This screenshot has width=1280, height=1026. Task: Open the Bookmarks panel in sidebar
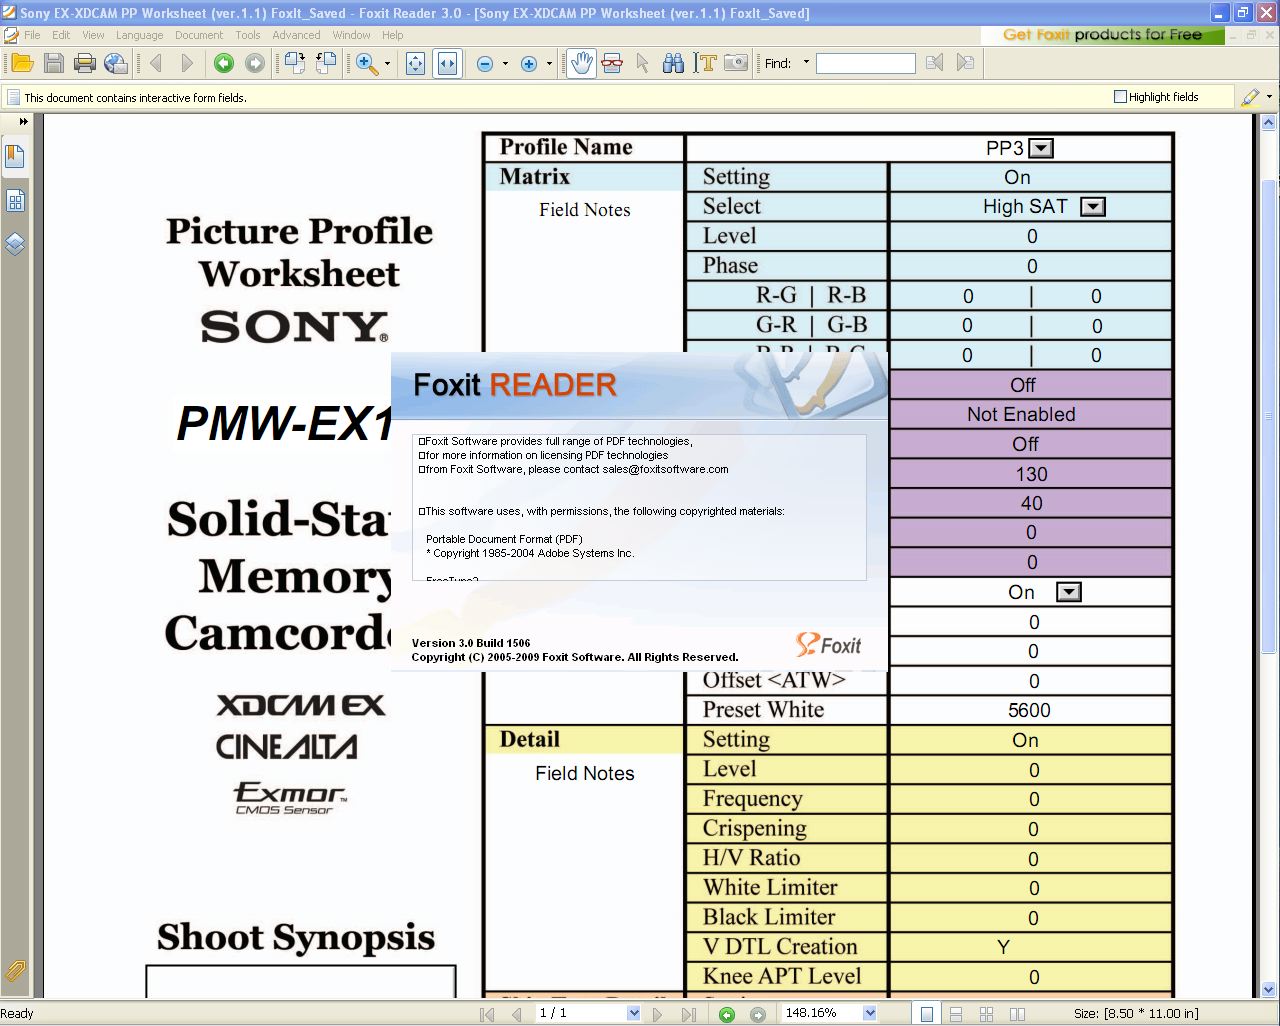[15, 157]
